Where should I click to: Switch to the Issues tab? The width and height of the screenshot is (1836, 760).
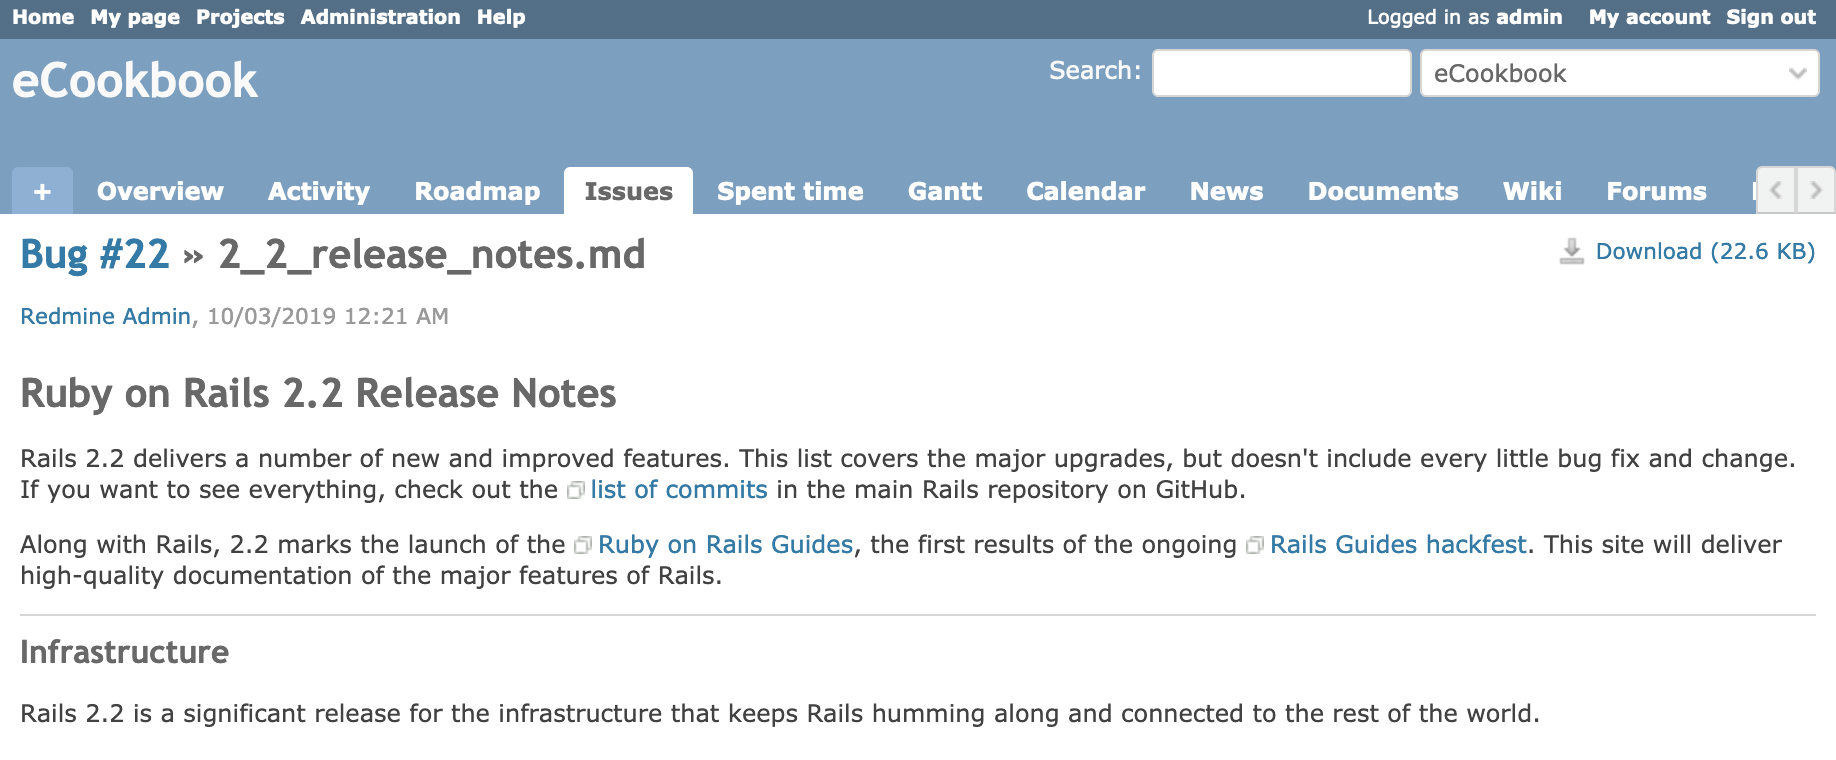click(628, 191)
